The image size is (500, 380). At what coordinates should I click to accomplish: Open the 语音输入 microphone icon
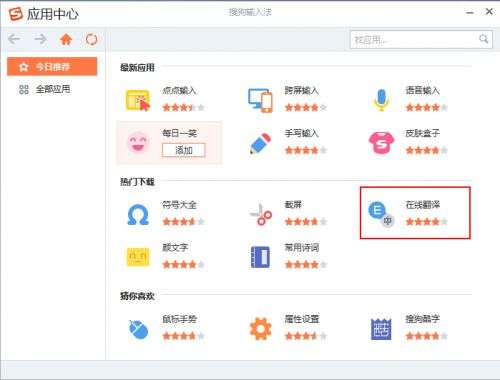(x=381, y=100)
